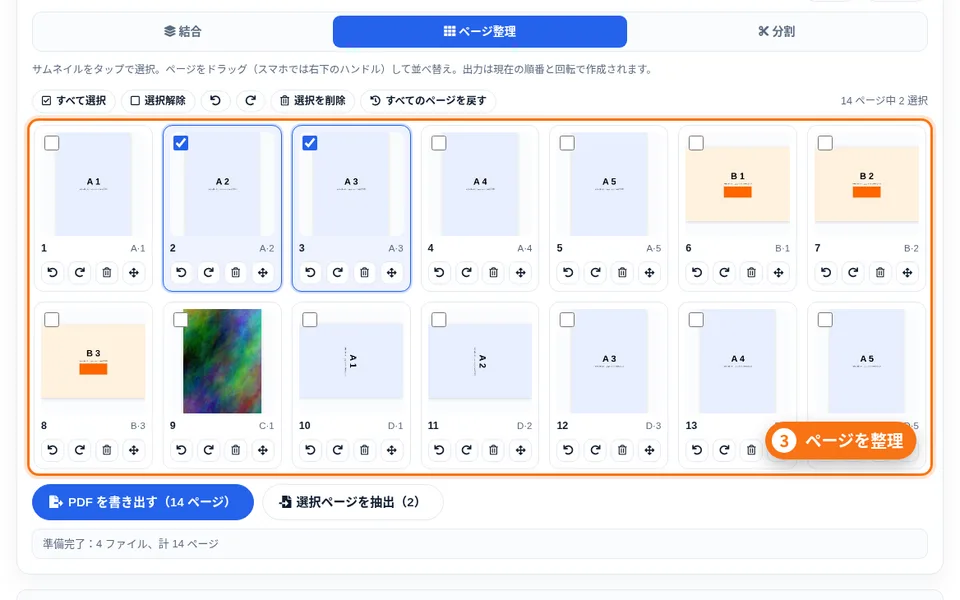This screenshot has width=960, height=600.
Task: Select the ページ整理 tab
Action: (x=480, y=31)
